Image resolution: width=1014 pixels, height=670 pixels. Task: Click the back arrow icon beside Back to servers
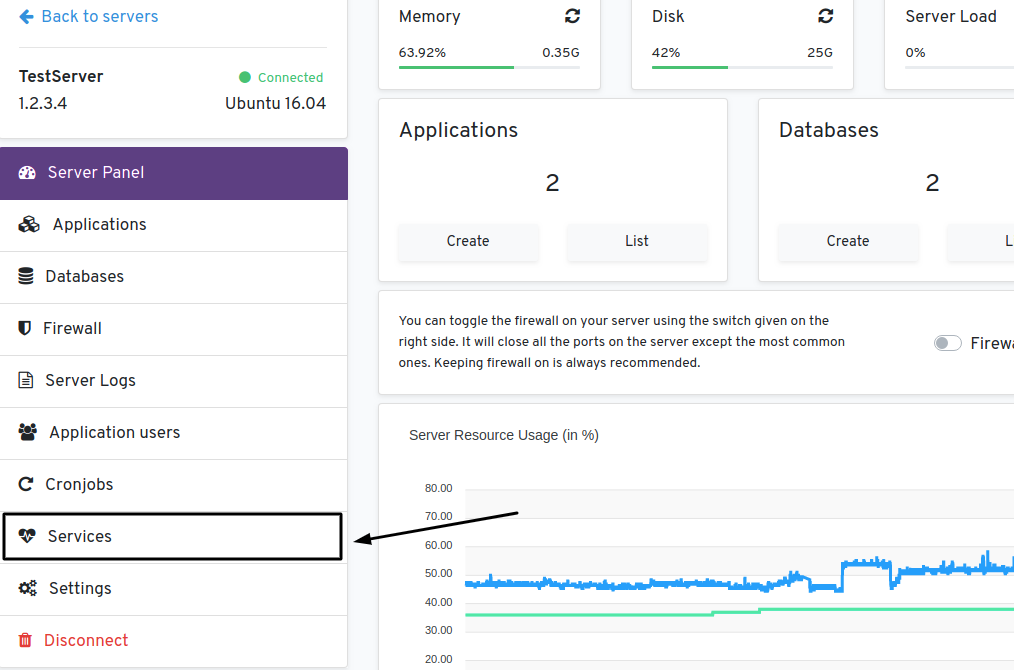tap(27, 17)
